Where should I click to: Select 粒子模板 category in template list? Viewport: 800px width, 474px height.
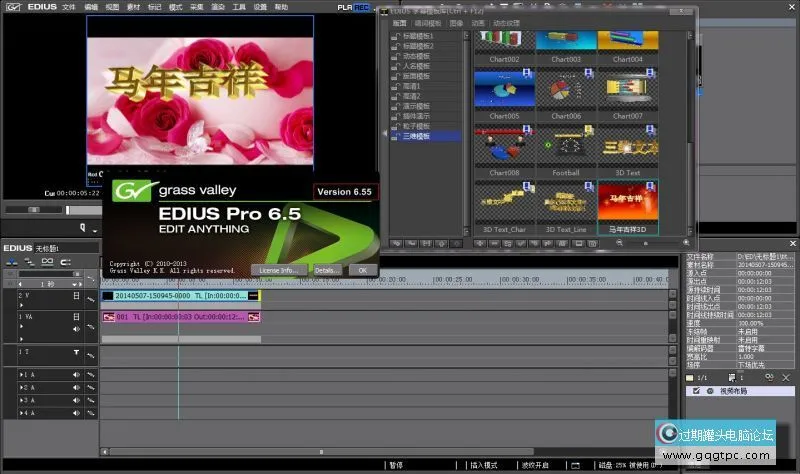coord(416,125)
